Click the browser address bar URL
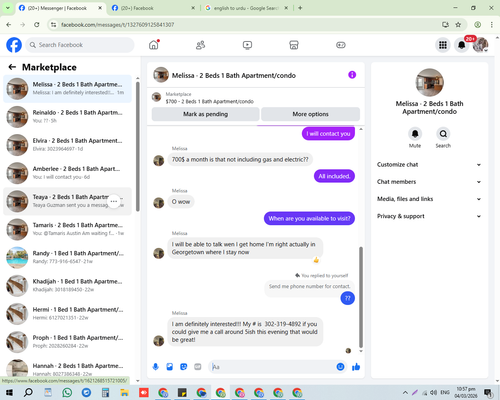Screen dimensions: 500x400 117,25
